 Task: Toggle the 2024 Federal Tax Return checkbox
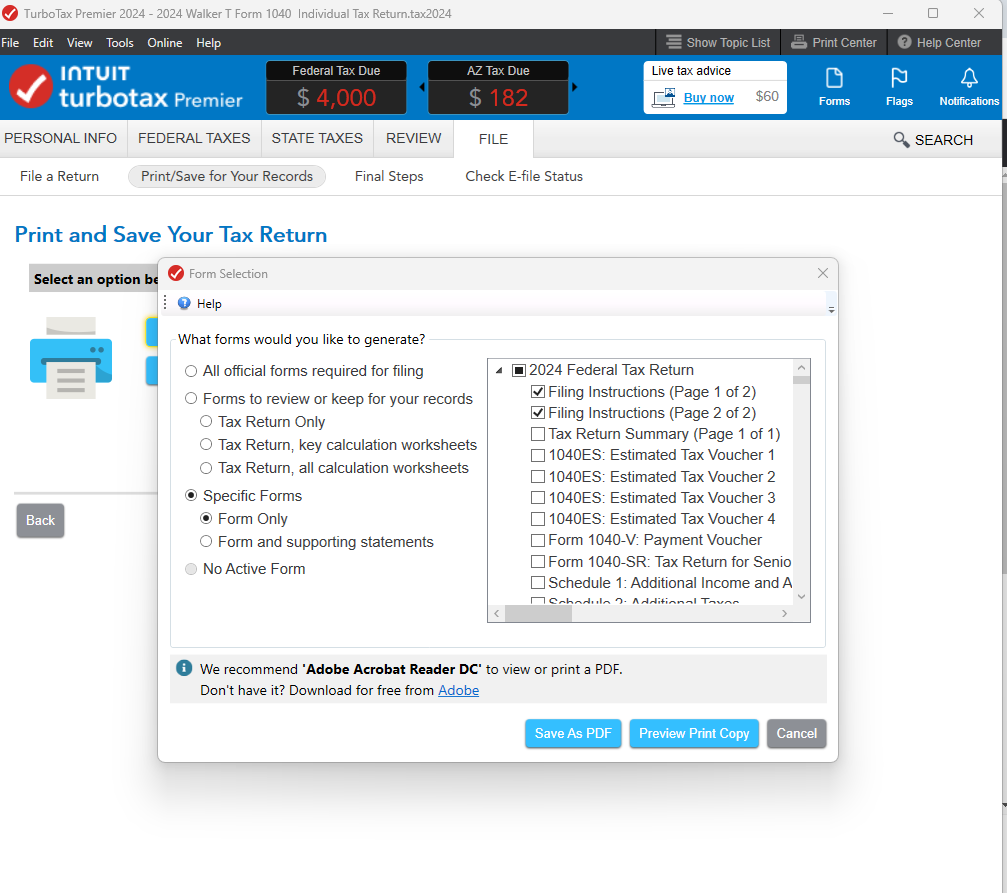coord(519,370)
